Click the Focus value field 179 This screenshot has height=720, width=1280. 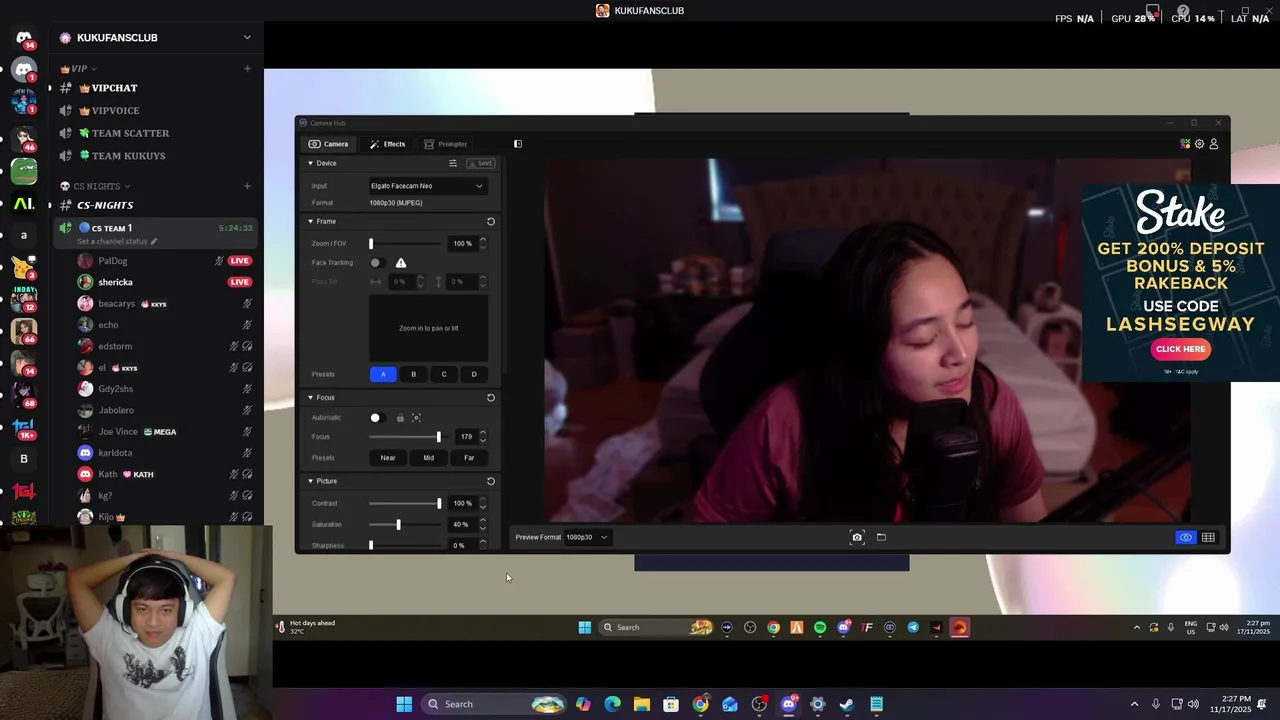point(464,437)
